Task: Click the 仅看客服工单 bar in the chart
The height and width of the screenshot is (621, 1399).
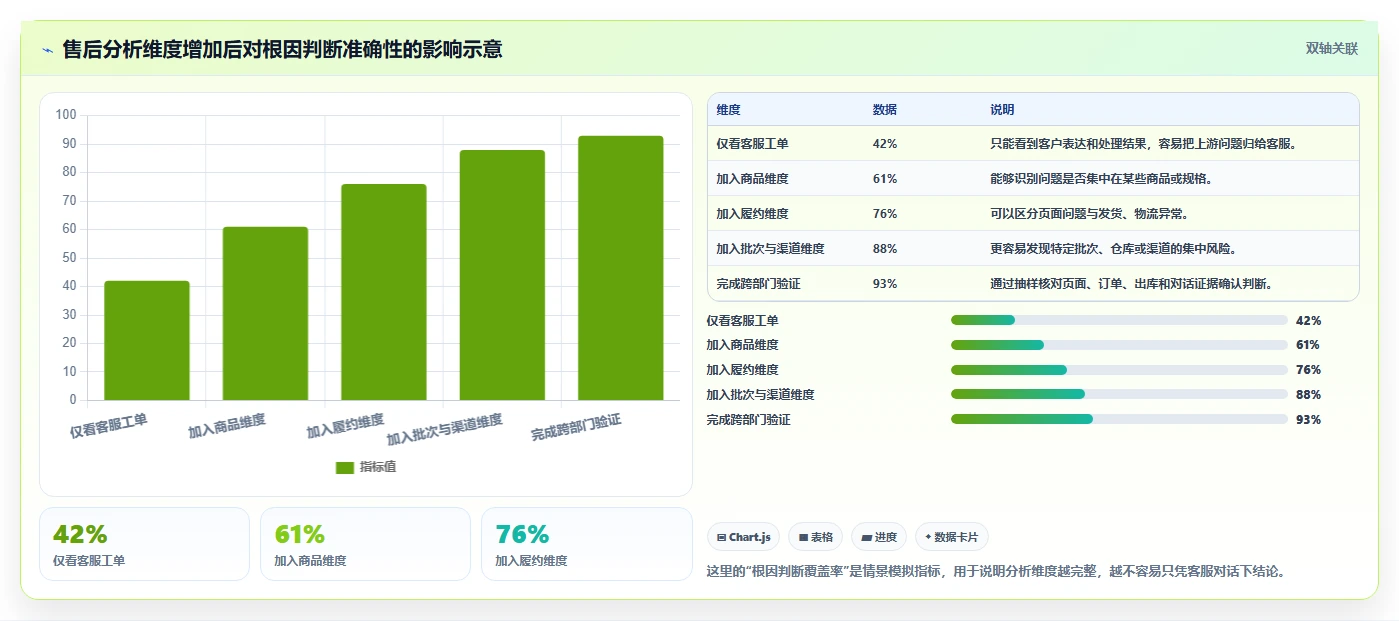Action: (x=147, y=340)
